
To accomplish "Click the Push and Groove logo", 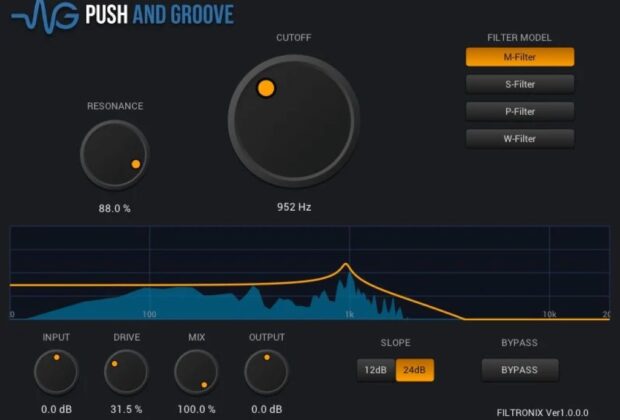I will click(x=123, y=15).
